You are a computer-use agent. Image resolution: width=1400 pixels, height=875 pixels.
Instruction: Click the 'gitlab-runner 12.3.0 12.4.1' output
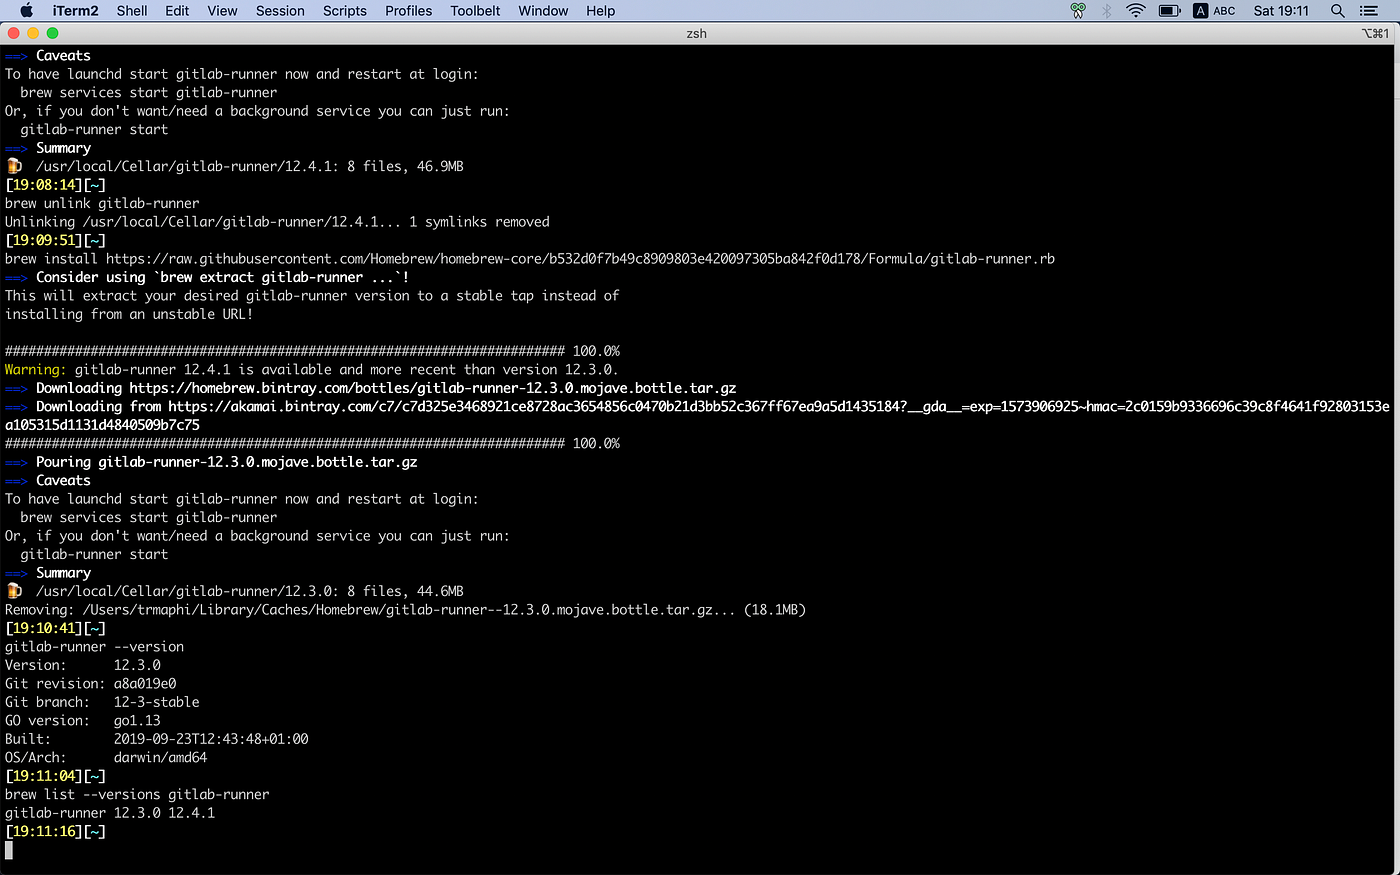tap(110, 813)
